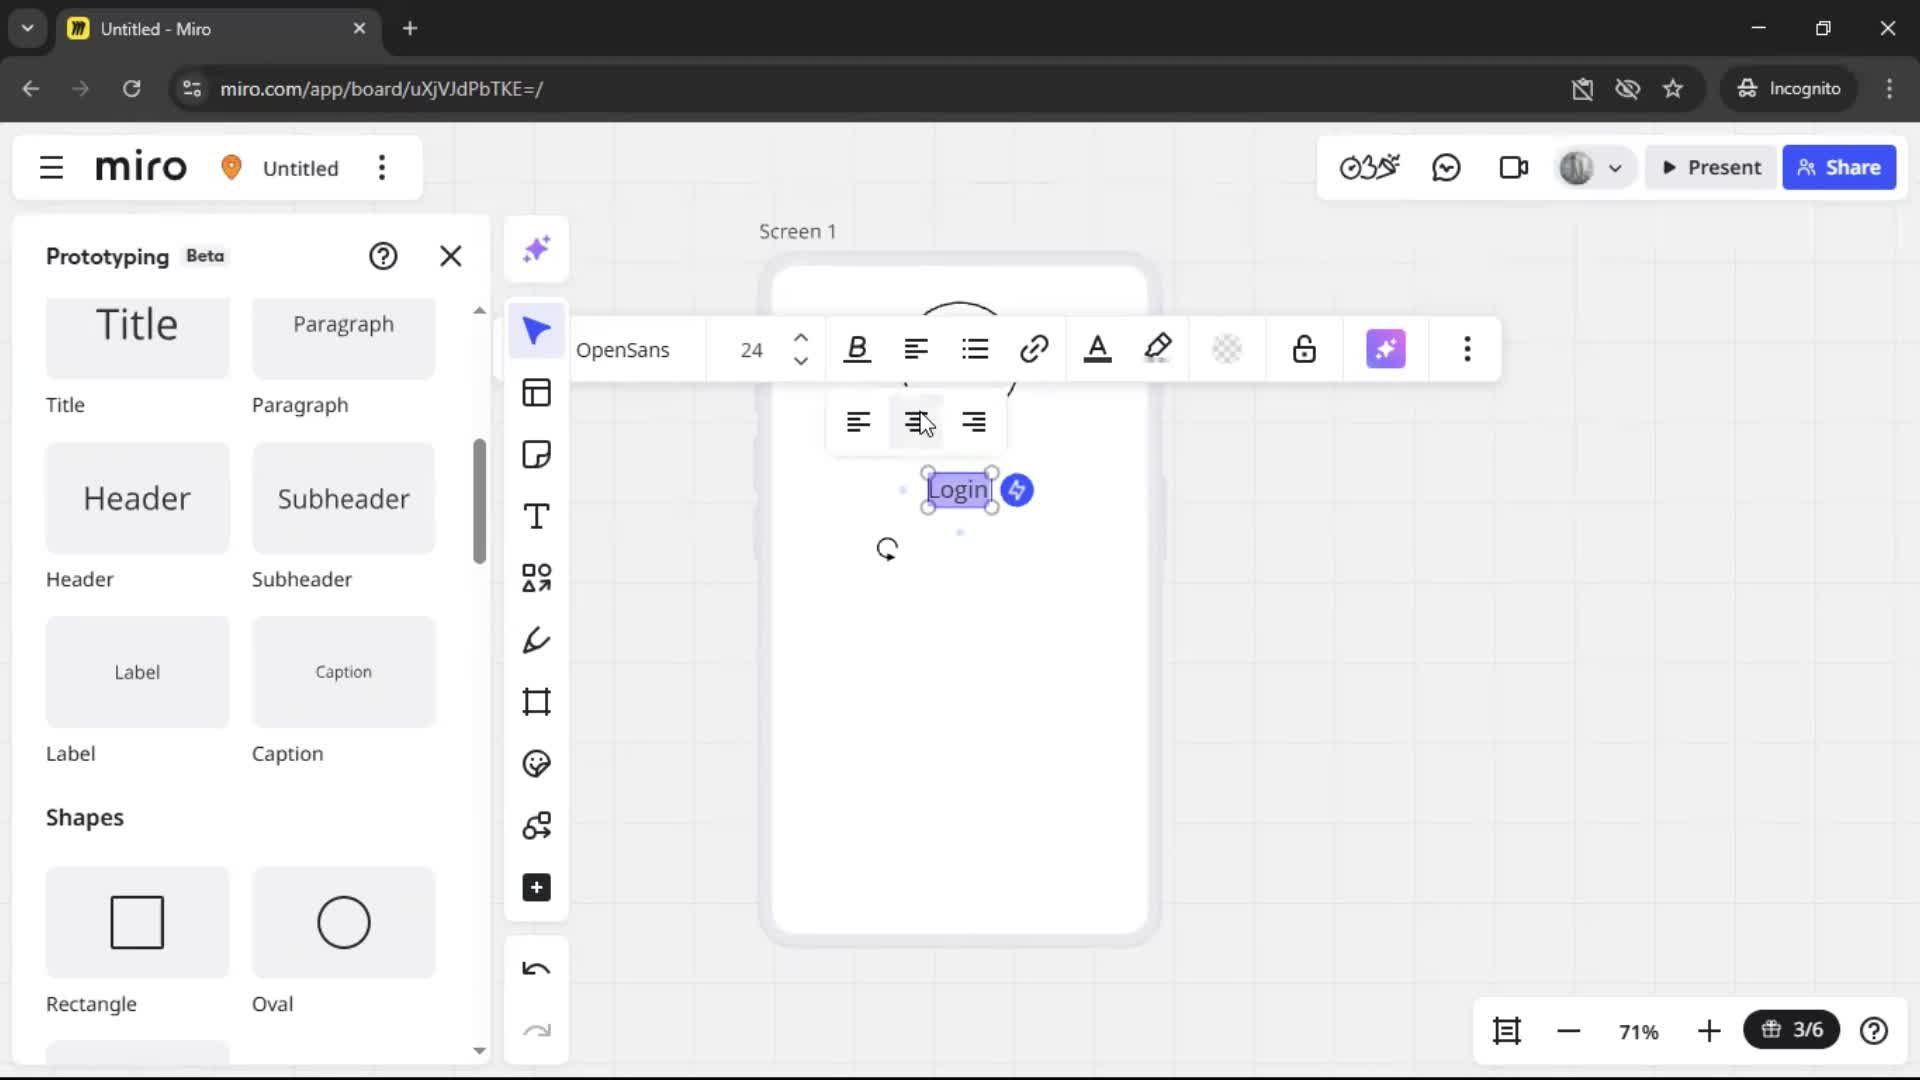
Task: Center align the text
Action: click(916, 422)
